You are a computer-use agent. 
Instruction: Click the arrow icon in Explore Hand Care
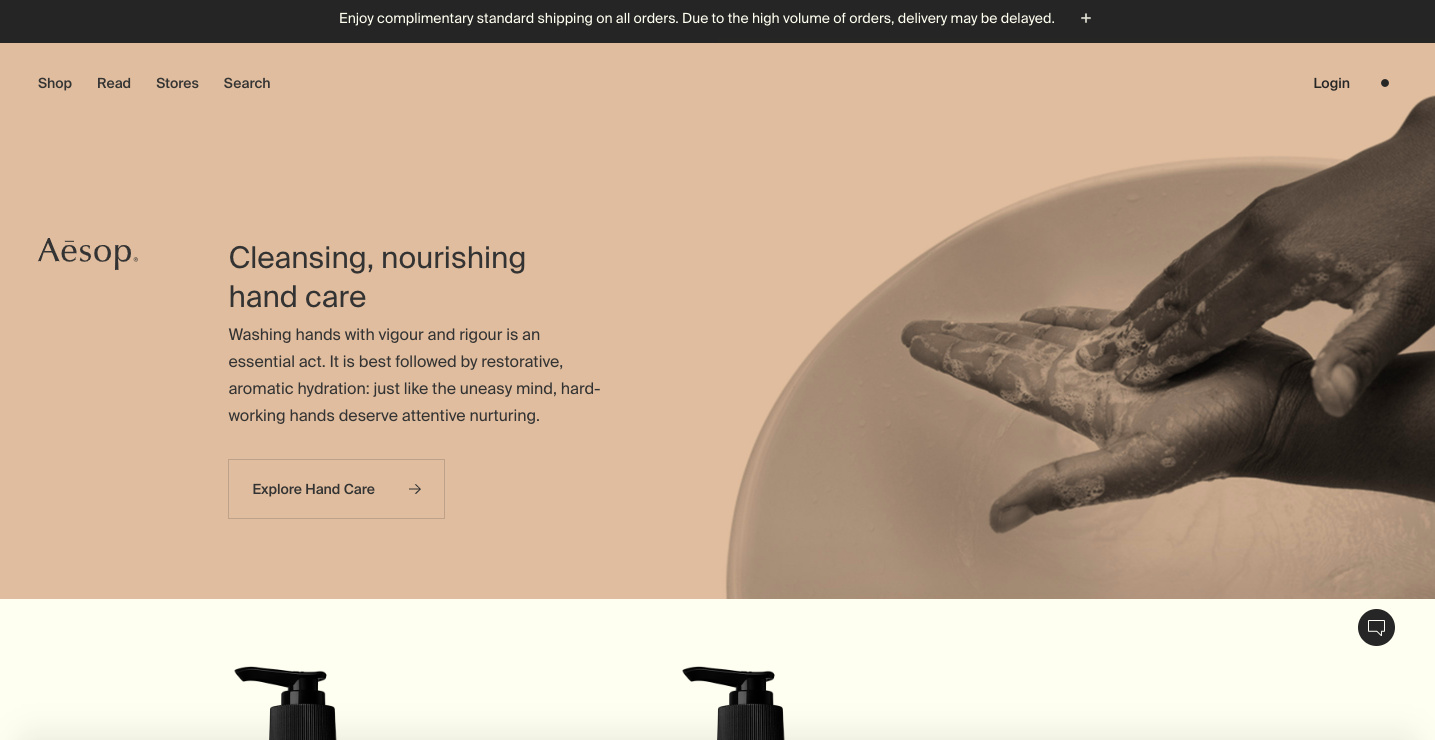(415, 489)
